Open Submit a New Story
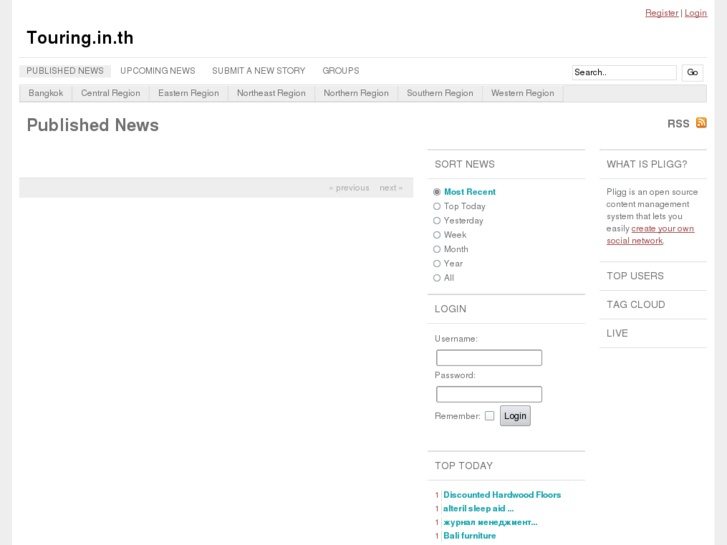Viewport: 727px width, 545px height. 259,71
